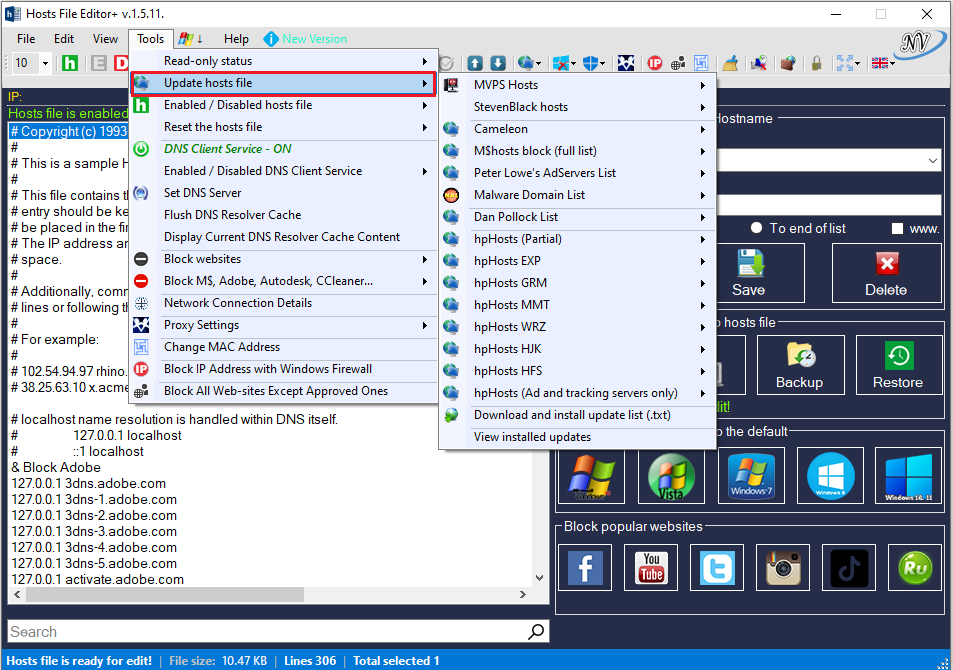Click the Windows 8 default hosts icon

830,476
